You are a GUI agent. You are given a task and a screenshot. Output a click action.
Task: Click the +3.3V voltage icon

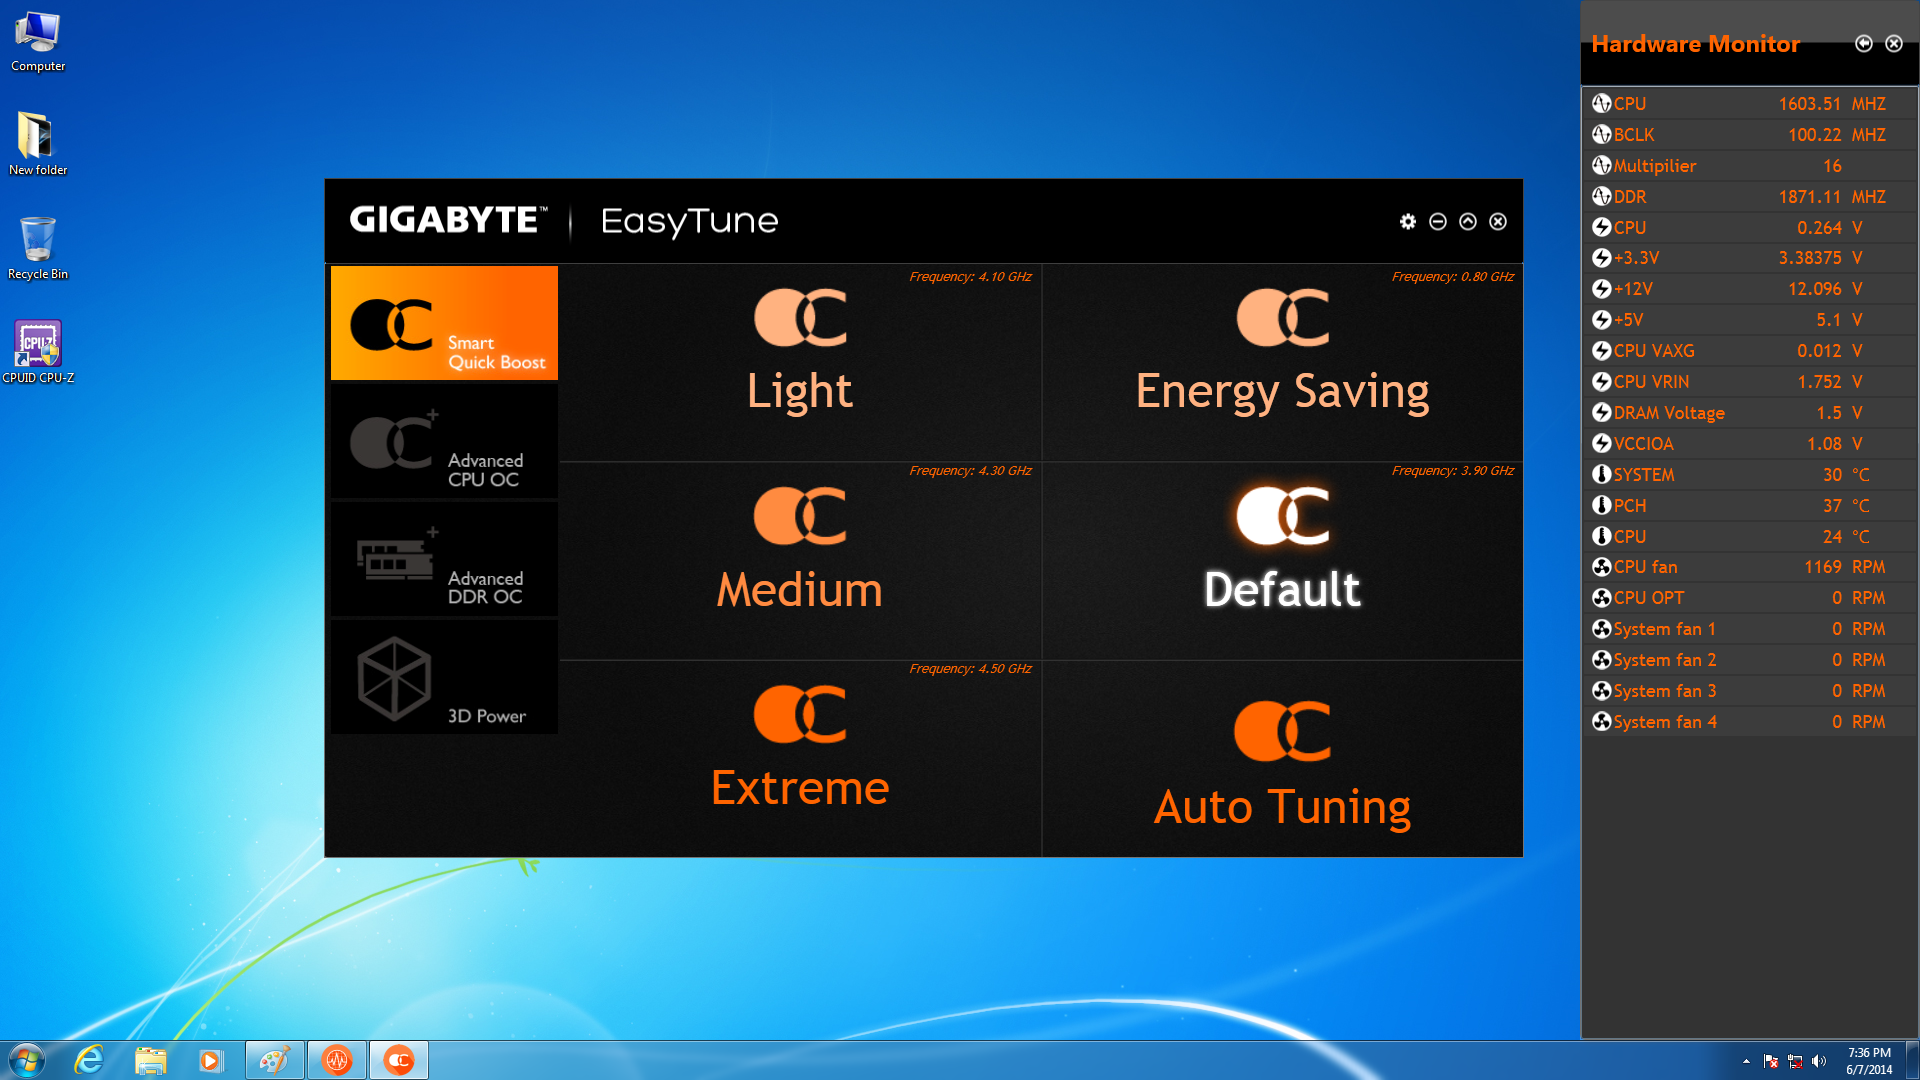click(1601, 258)
